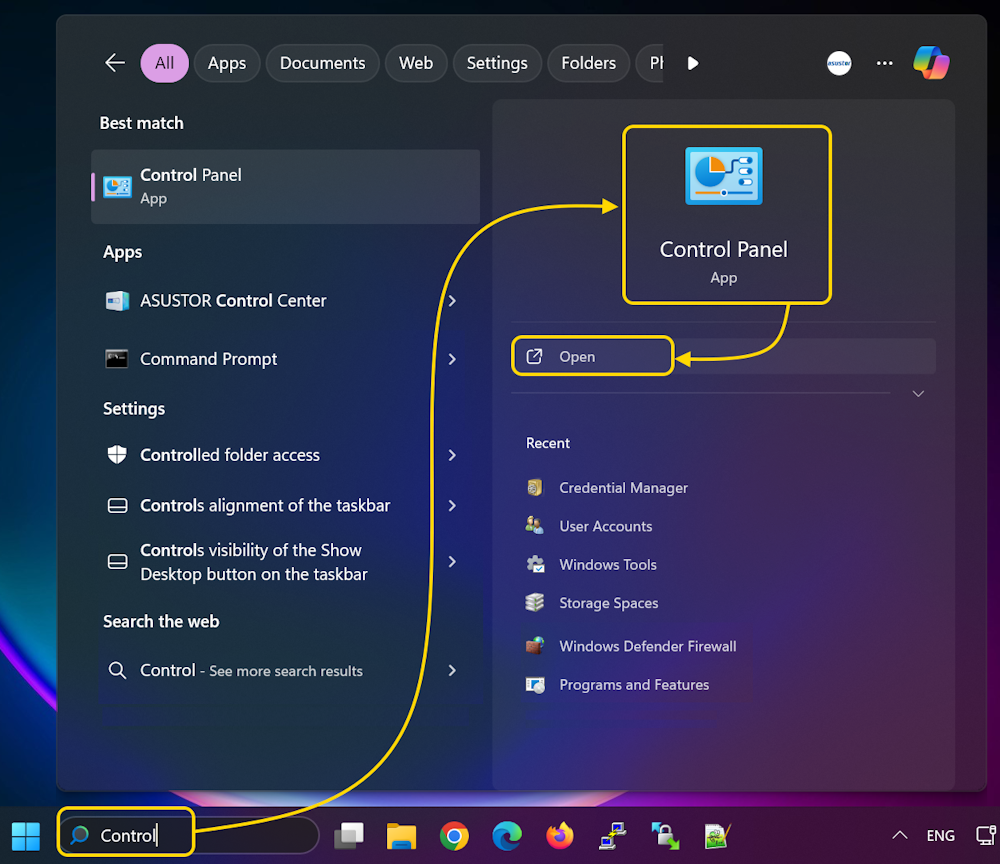The image size is (1000, 864).
Task: Click the taskbar search box containing Control
Action: pyautogui.click(x=189, y=835)
